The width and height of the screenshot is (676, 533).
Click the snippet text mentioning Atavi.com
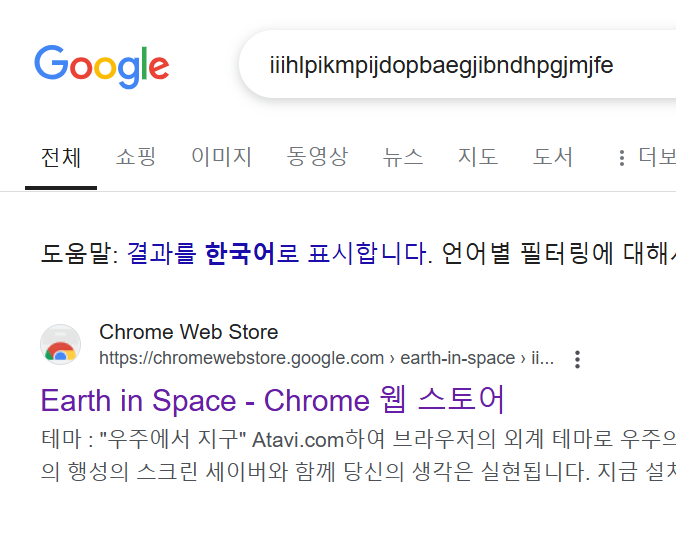pyautogui.click(x=358, y=455)
